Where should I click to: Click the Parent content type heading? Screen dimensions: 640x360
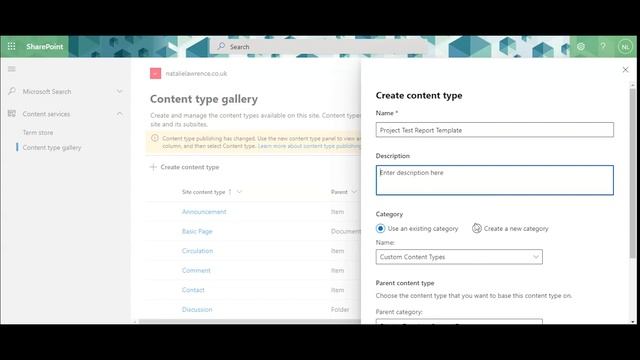(x=405, y=283)
